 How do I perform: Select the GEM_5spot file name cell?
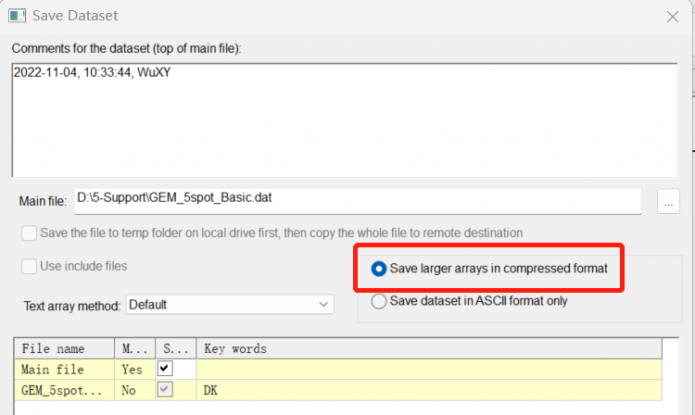tap(63, 389)
